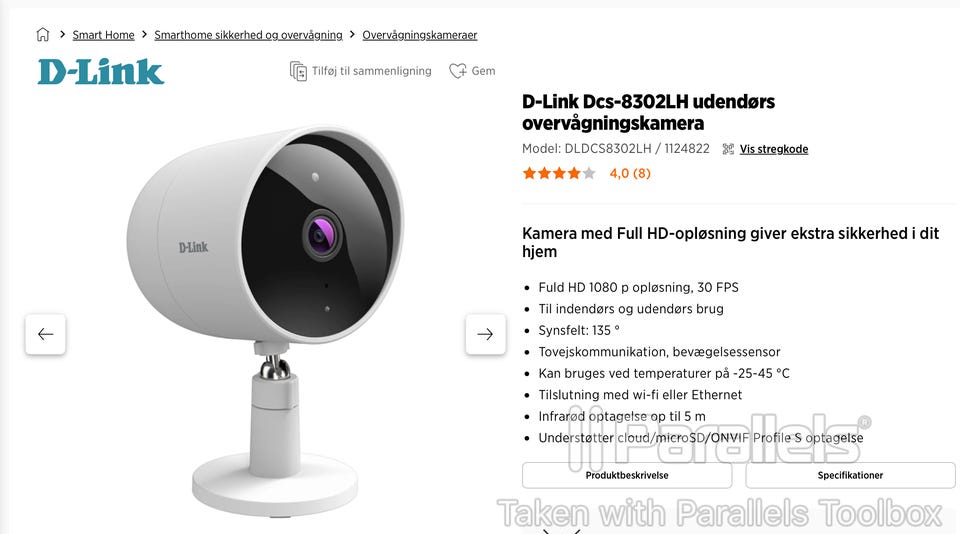The height and width of the screenshot is (534, 960).
Task: Click the product title D-Link Dcs-8302LH
Action: (648, 112)
